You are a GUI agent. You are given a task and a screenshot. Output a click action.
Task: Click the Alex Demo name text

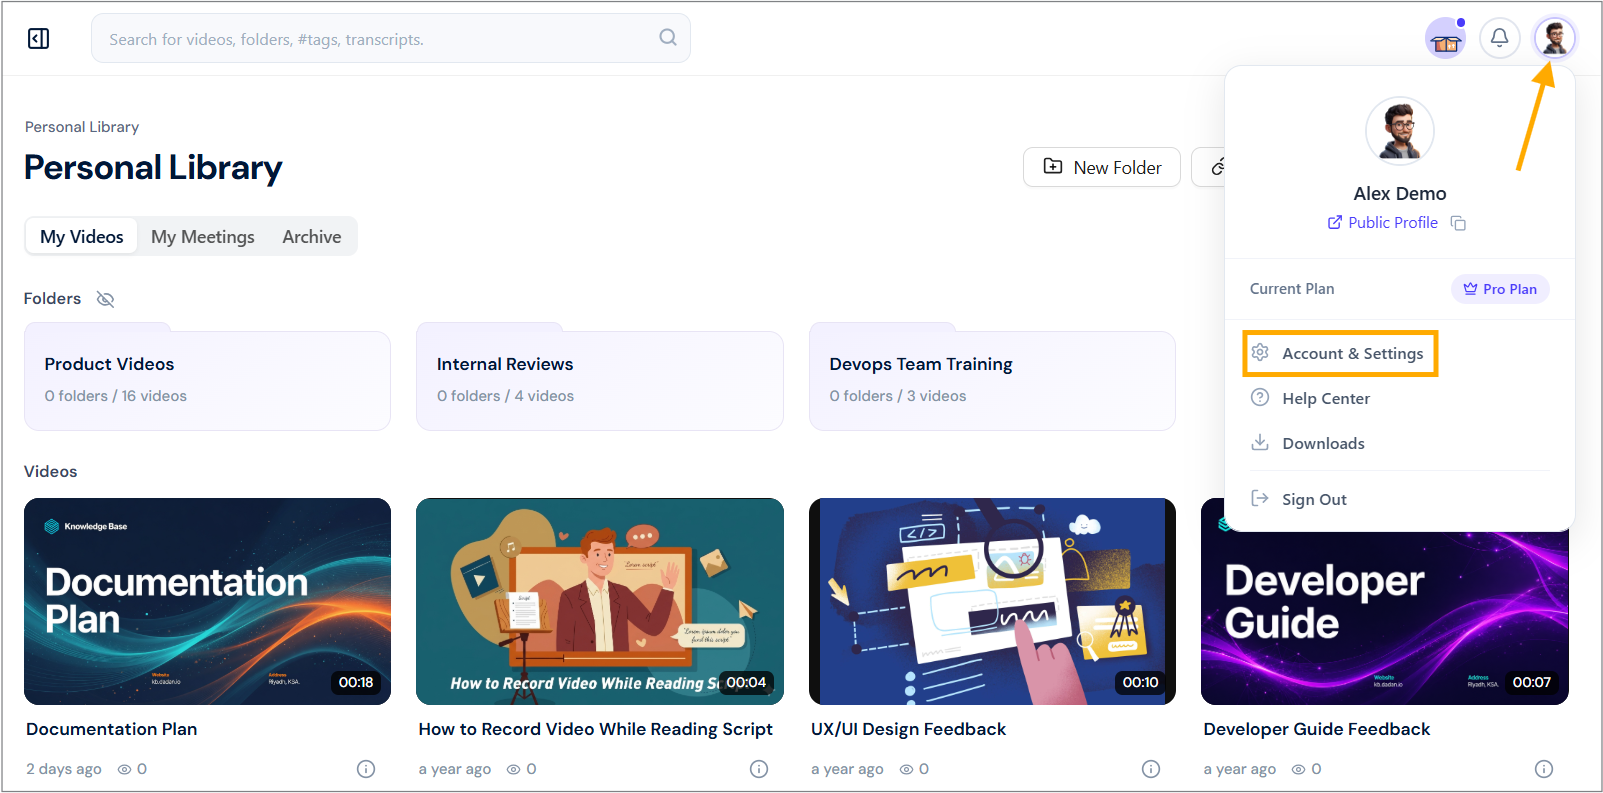1400,193
